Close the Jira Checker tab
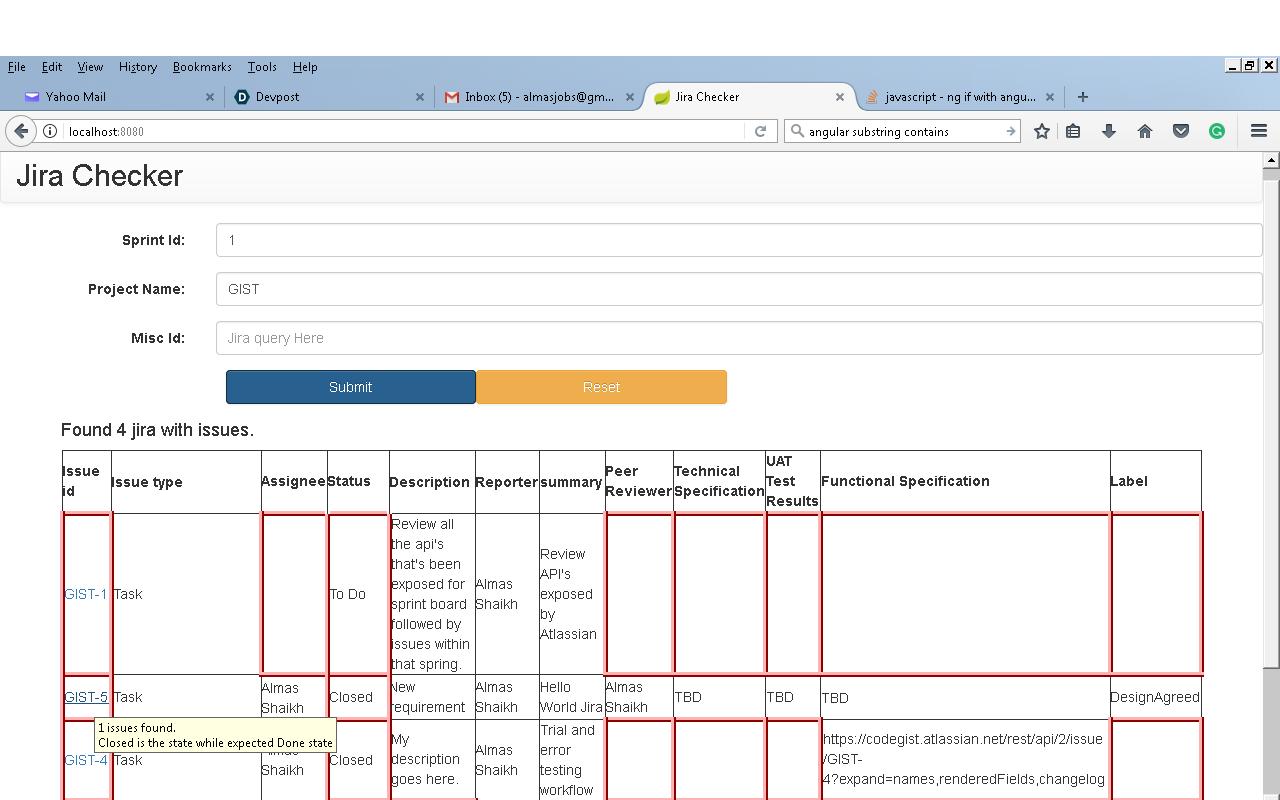The image size is (1280, 800). click(x=840, y=97)
